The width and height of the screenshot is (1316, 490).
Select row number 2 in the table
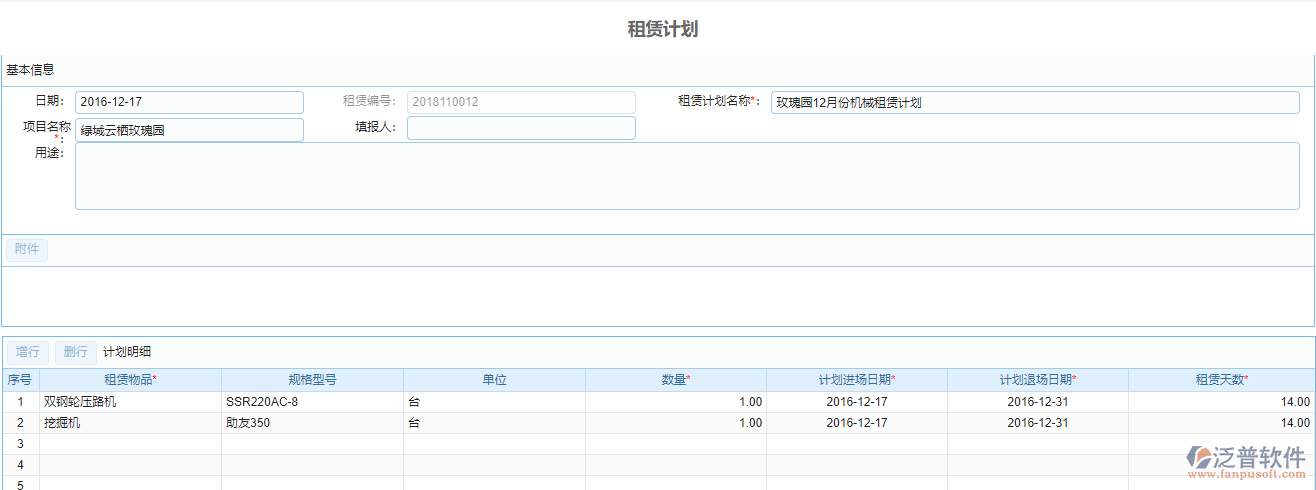[20, 423]
